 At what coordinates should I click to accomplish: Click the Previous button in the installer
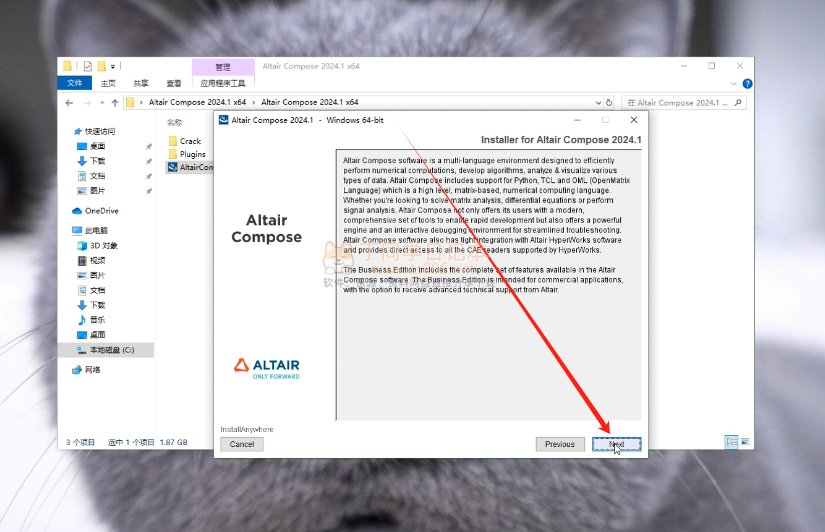560,444
